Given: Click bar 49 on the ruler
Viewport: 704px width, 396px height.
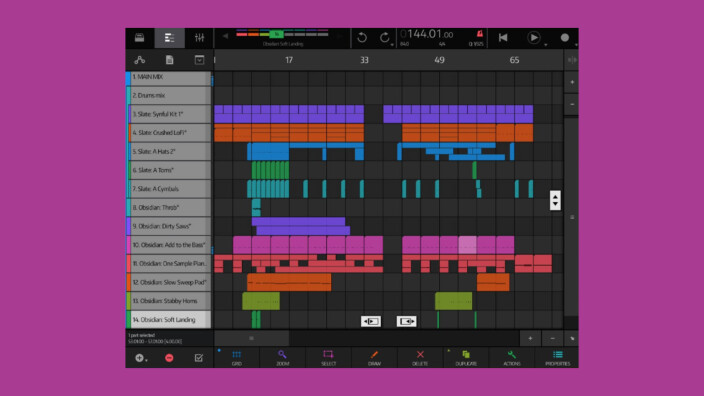Looking at the screenshot, I should [439, 60].
